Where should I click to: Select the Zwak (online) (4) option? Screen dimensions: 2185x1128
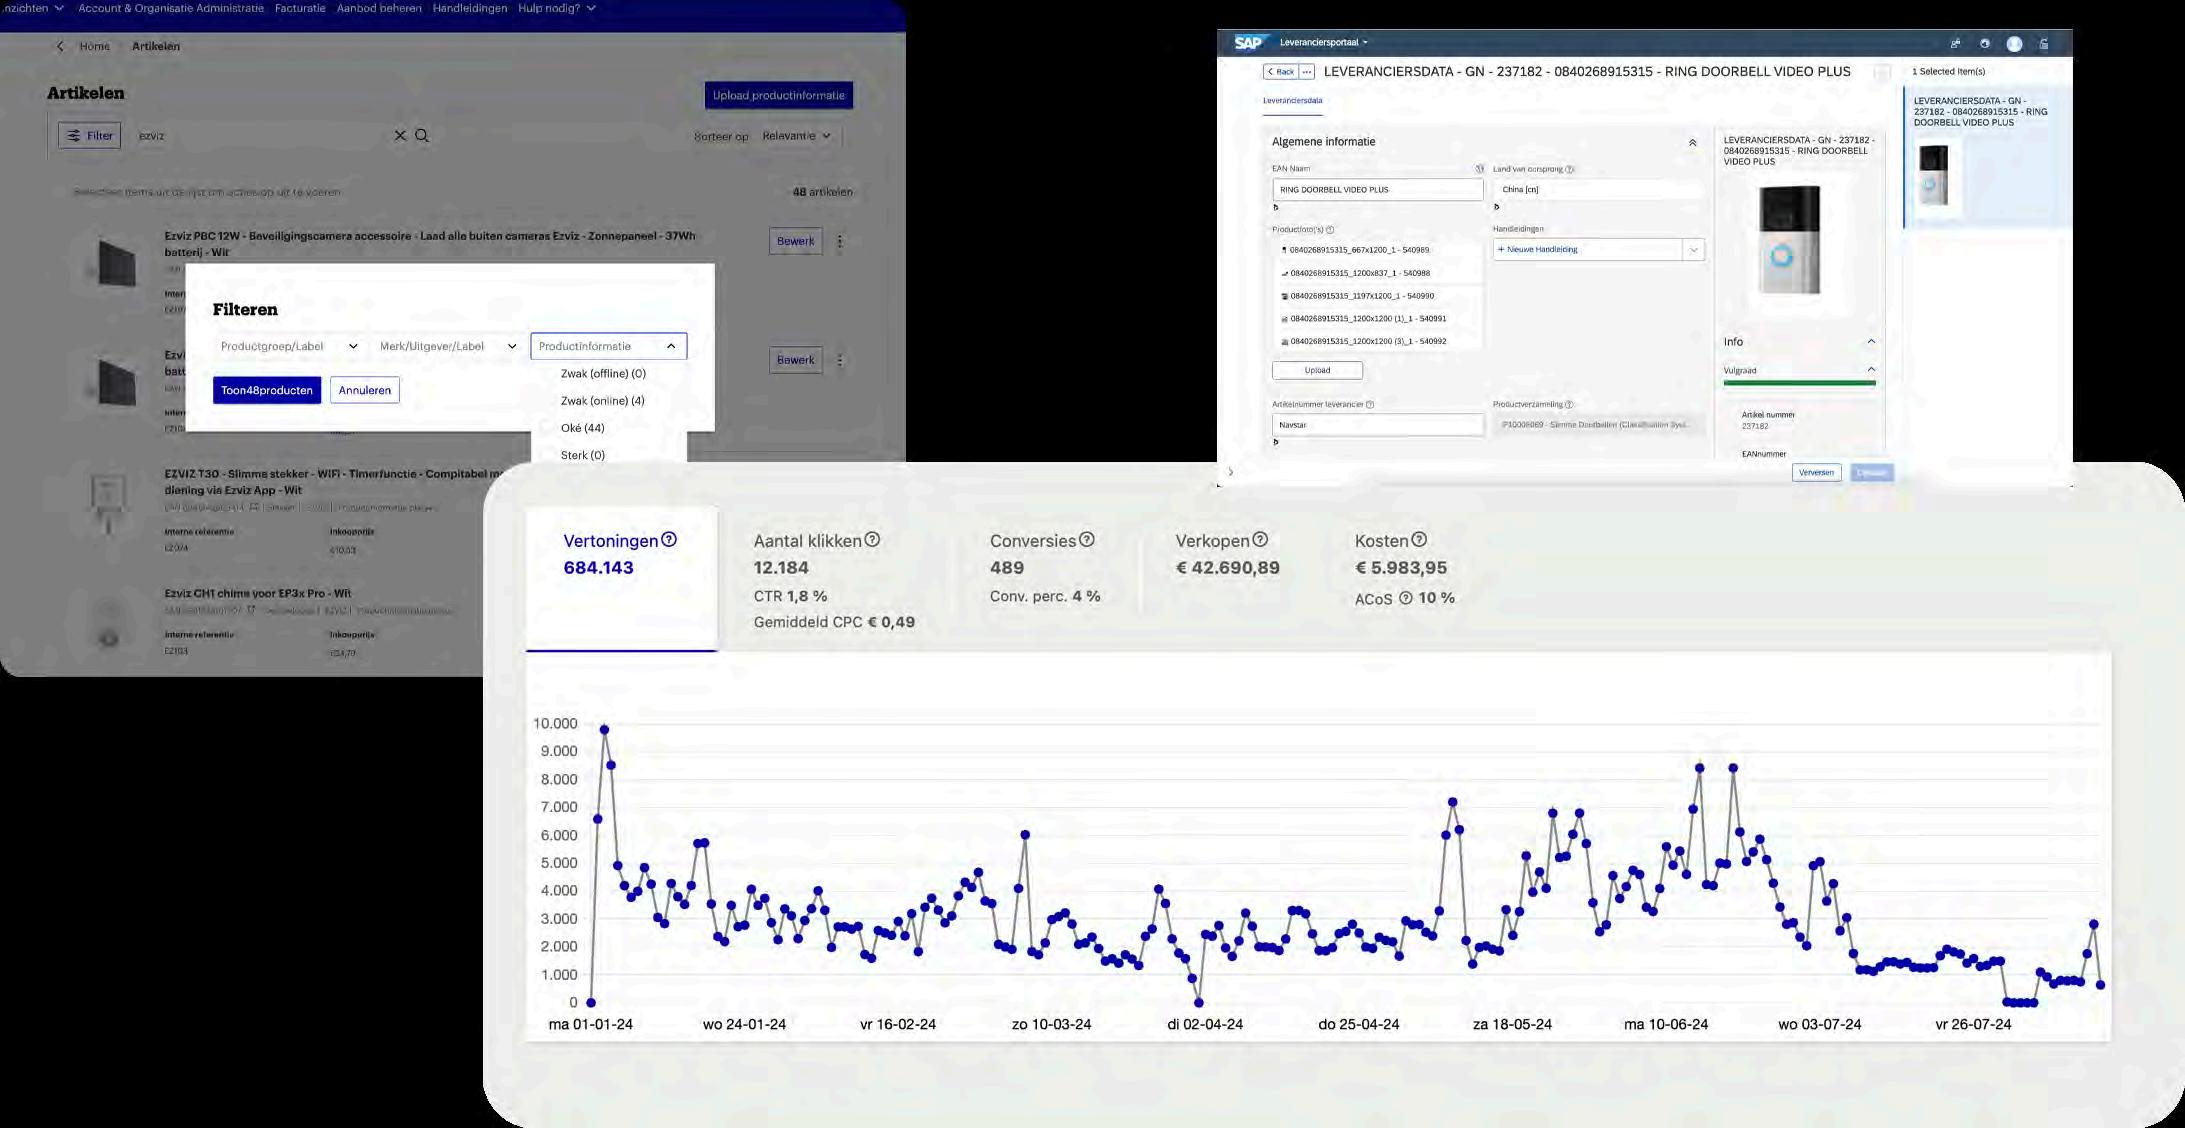coord(602,401)
